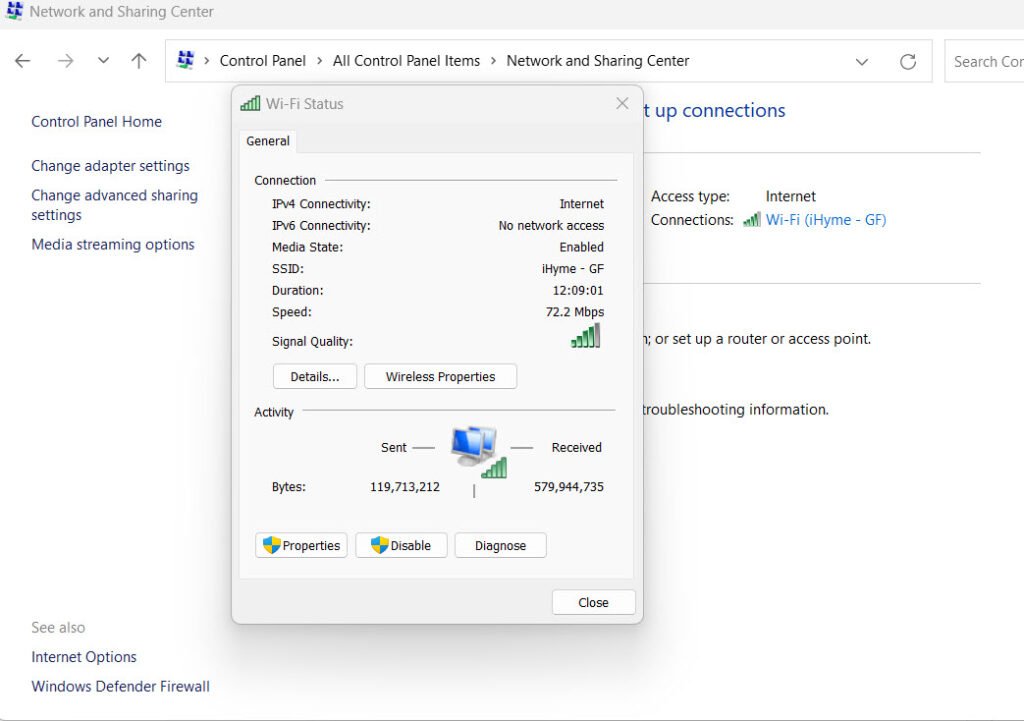Click the back arrow navigation icon
The height and width of the screenshot is (721, 1024).
22,61
